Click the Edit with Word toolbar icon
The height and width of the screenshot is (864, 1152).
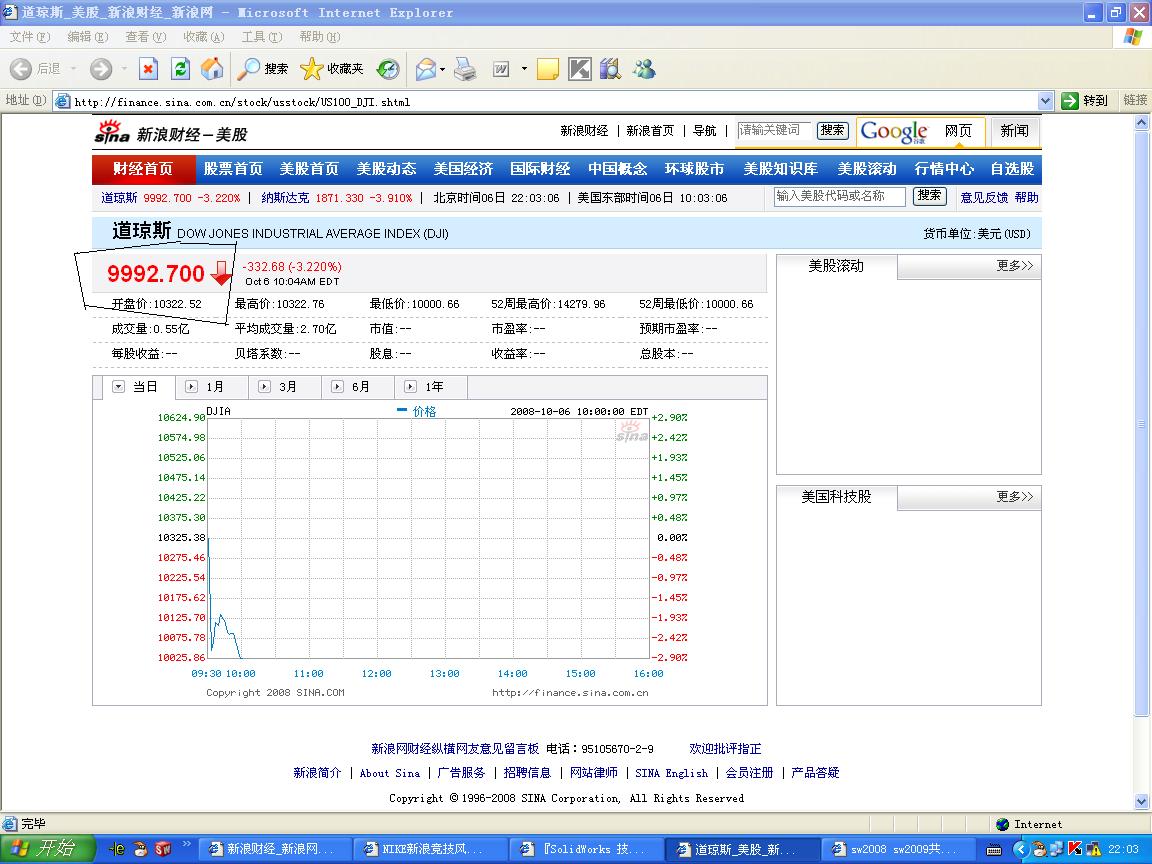[501, 69]
